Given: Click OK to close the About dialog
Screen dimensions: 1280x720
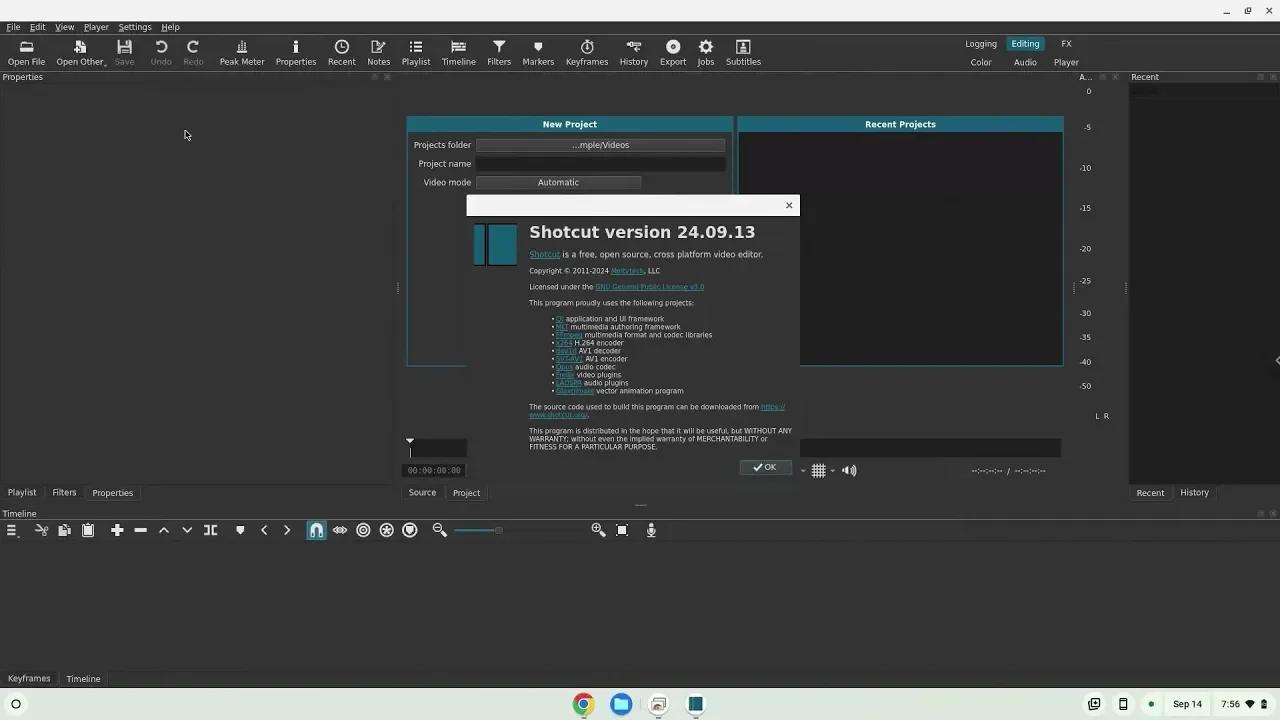Looking at the screenshot, I should pos(765,467).
